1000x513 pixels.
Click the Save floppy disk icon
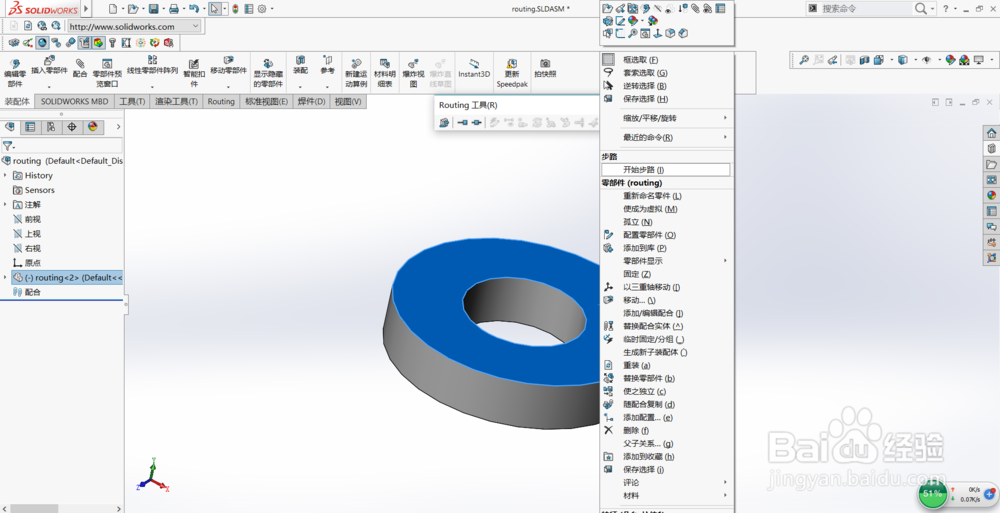(x=153, y=9)
